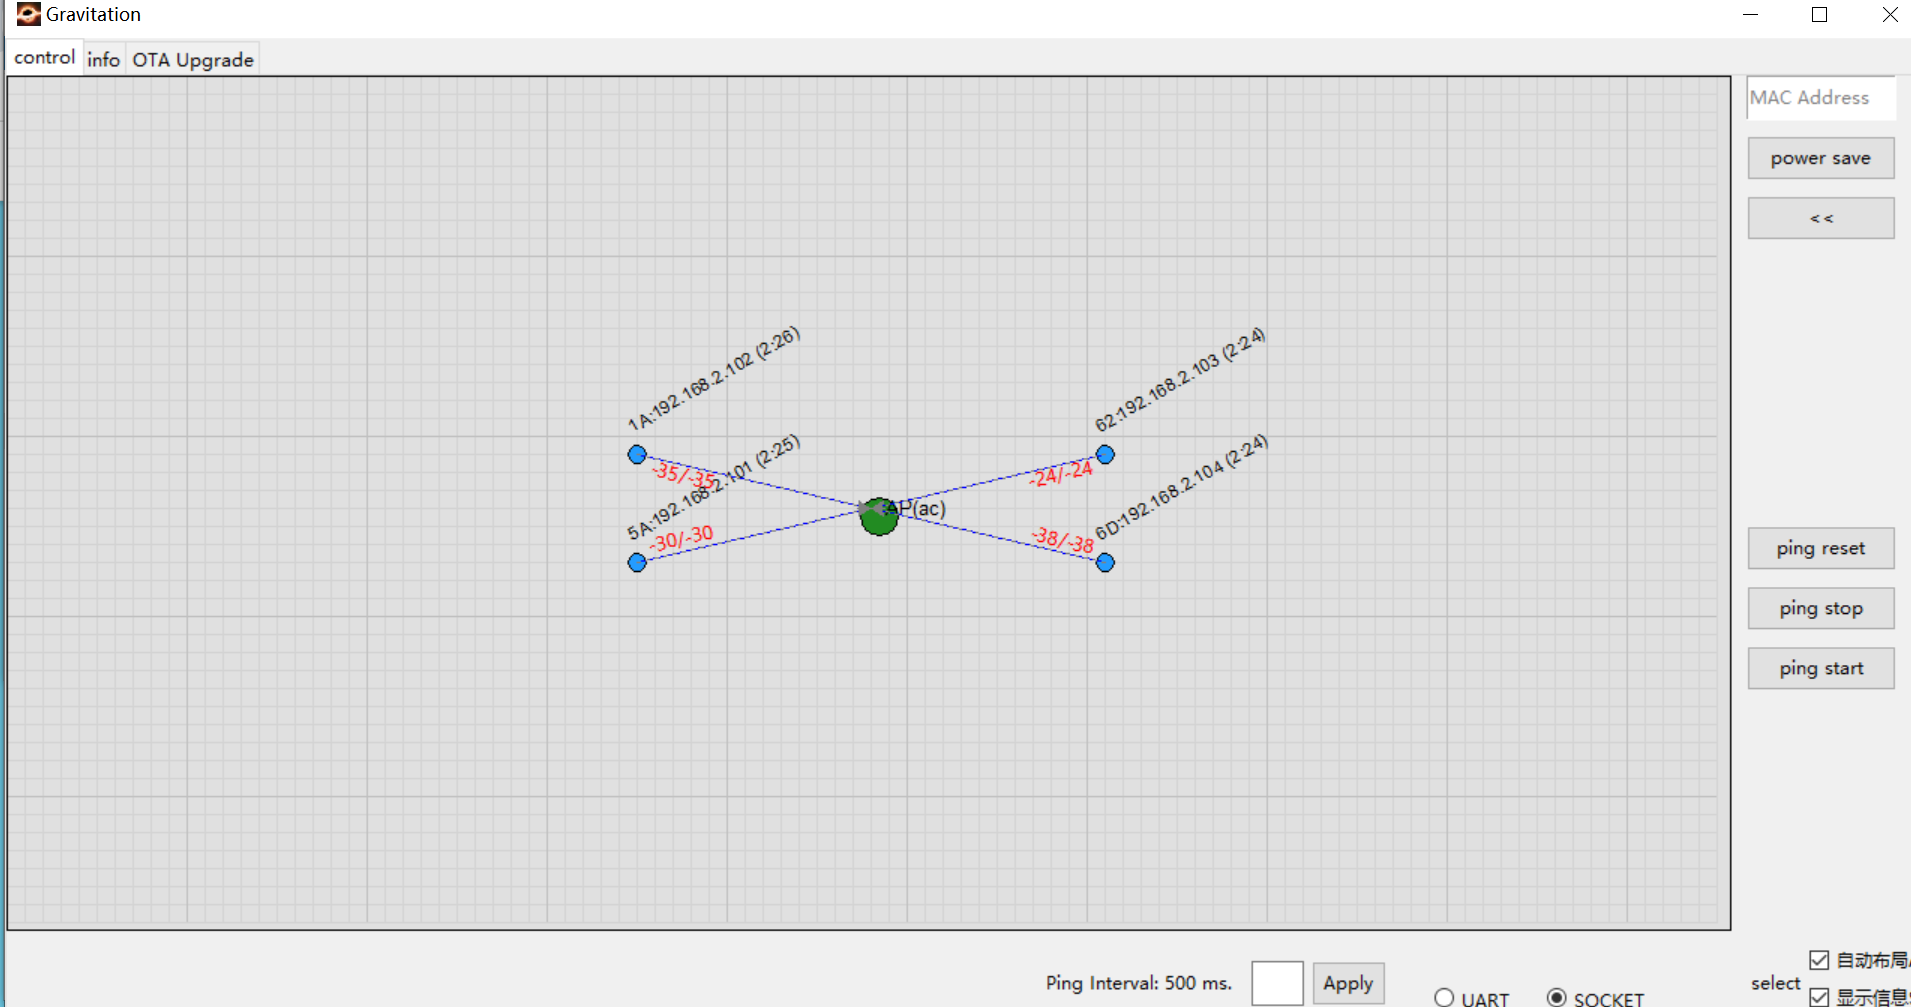Click the Gravitation app icon in title bar
This screenshot has width=1911, height=1007.
click(x=28, y=14)
